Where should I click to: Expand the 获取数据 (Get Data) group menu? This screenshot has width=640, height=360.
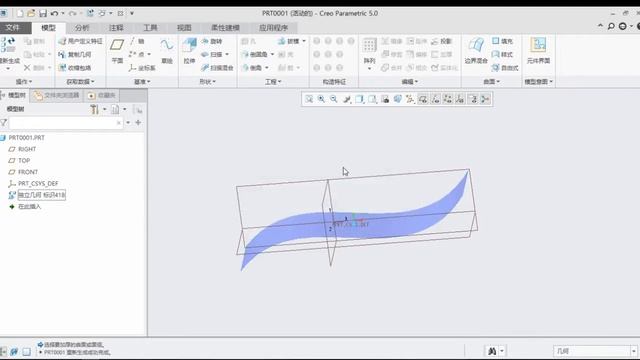point(80,82)
